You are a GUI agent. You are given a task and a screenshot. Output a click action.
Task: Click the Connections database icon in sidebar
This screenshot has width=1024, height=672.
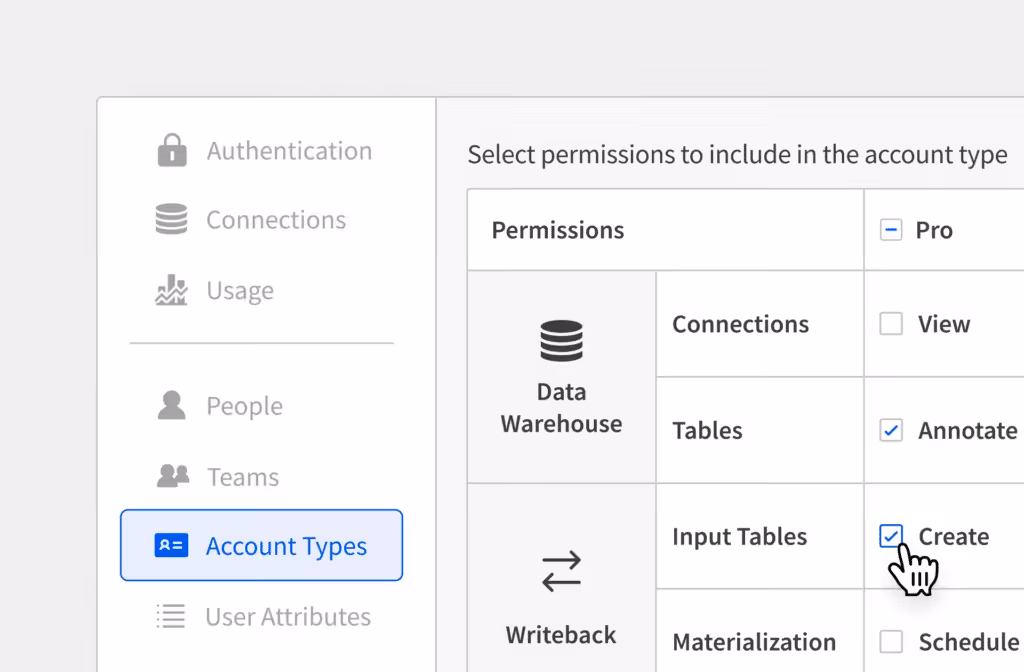pyautogui.click(x=172, y=219)
